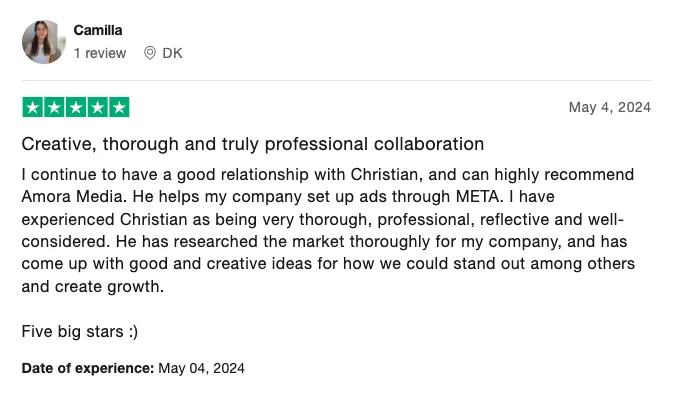Click the fifth green rating star
This screenshot has height=394, width=675.
click(x=119, y=107)
